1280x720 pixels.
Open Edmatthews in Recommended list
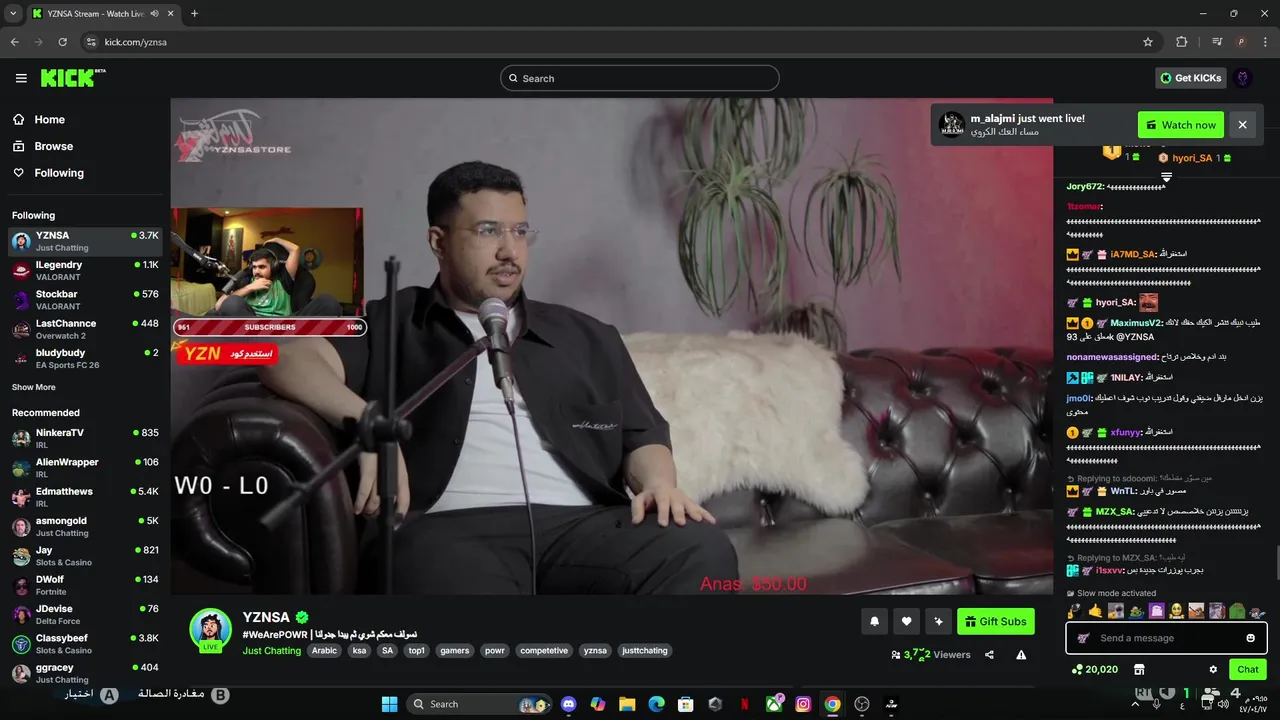point(85,497)
